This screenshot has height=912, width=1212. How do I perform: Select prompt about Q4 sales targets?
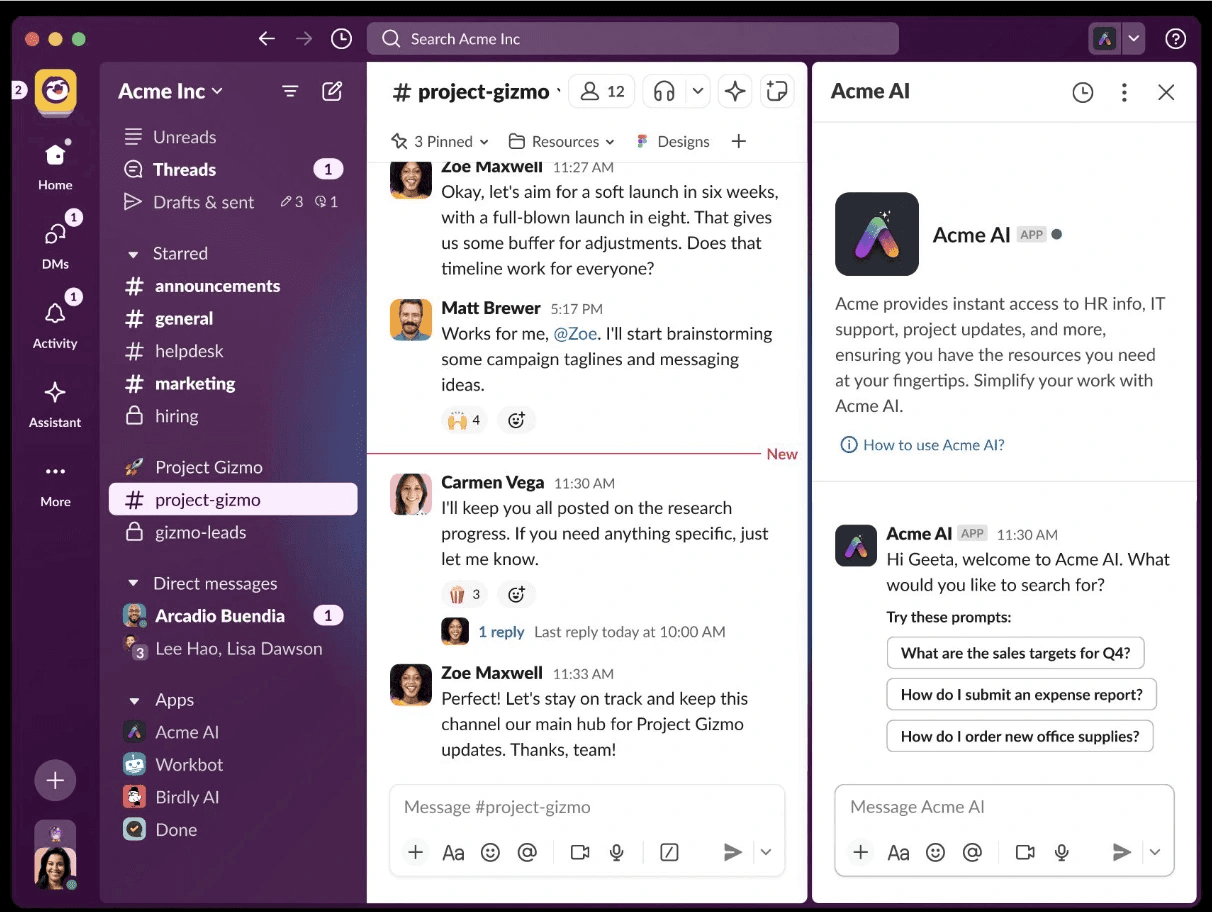pyautogui.click(x=1015, y=653)
